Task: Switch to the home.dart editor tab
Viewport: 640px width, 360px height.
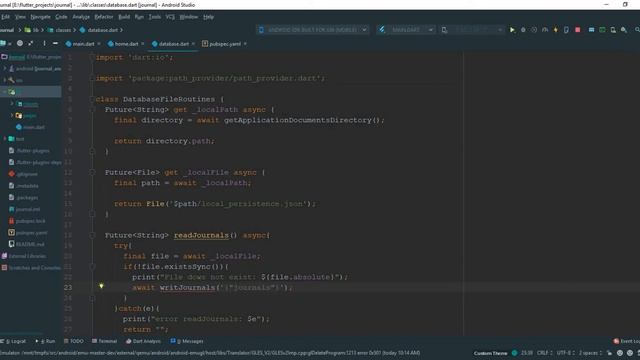Action: (126, 44)
